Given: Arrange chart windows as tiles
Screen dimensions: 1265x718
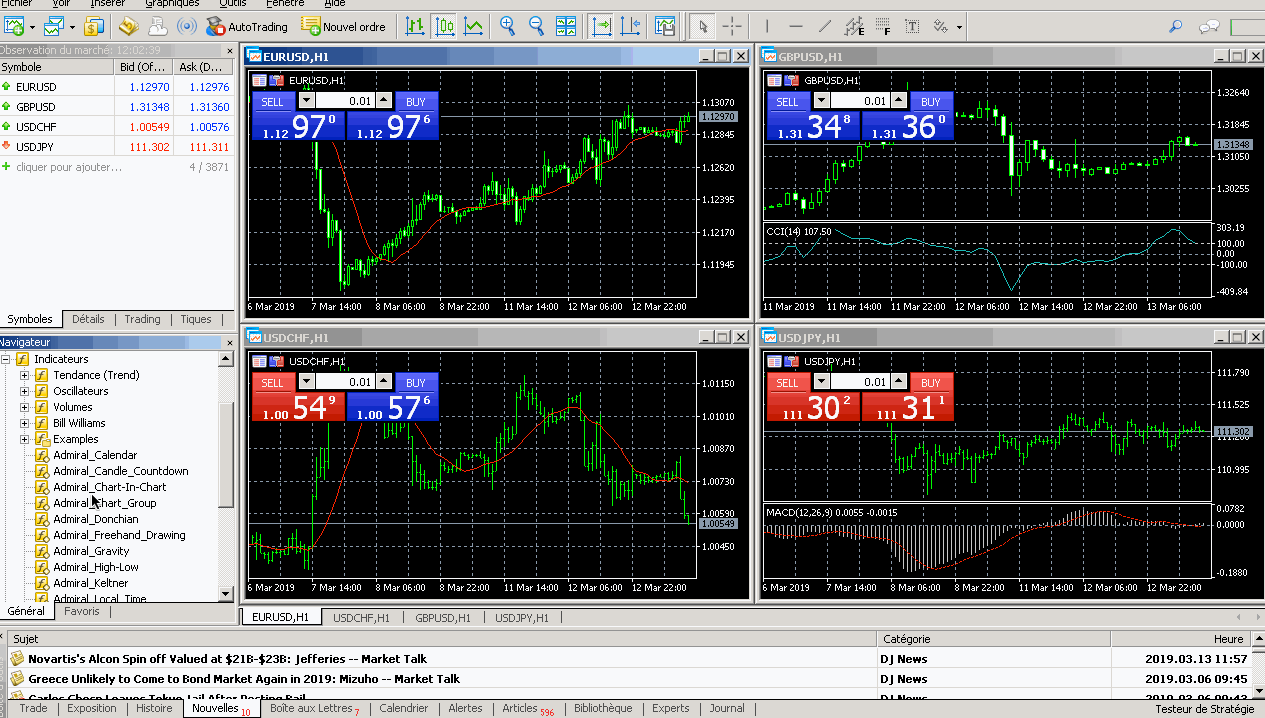Looking at the screenshot, I should coord(565,27).
